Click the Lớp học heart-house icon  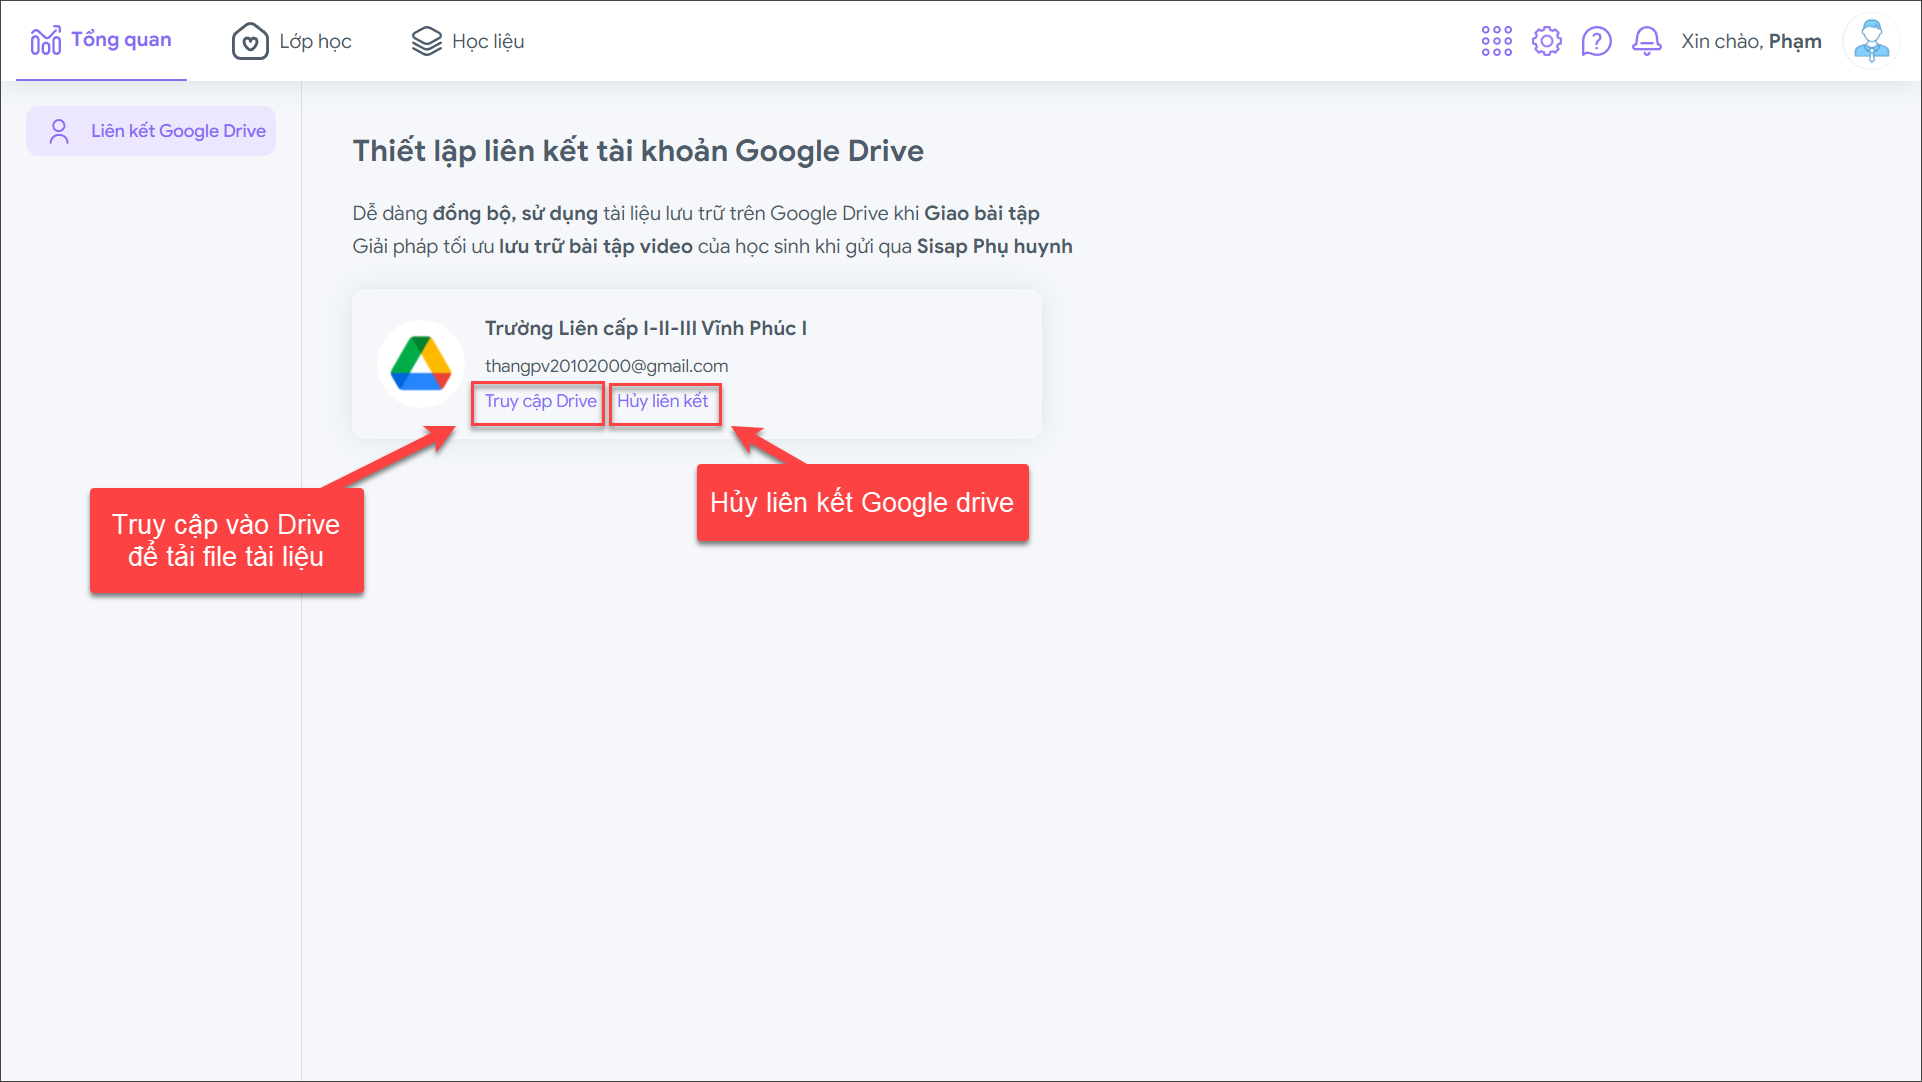(250, 41)
